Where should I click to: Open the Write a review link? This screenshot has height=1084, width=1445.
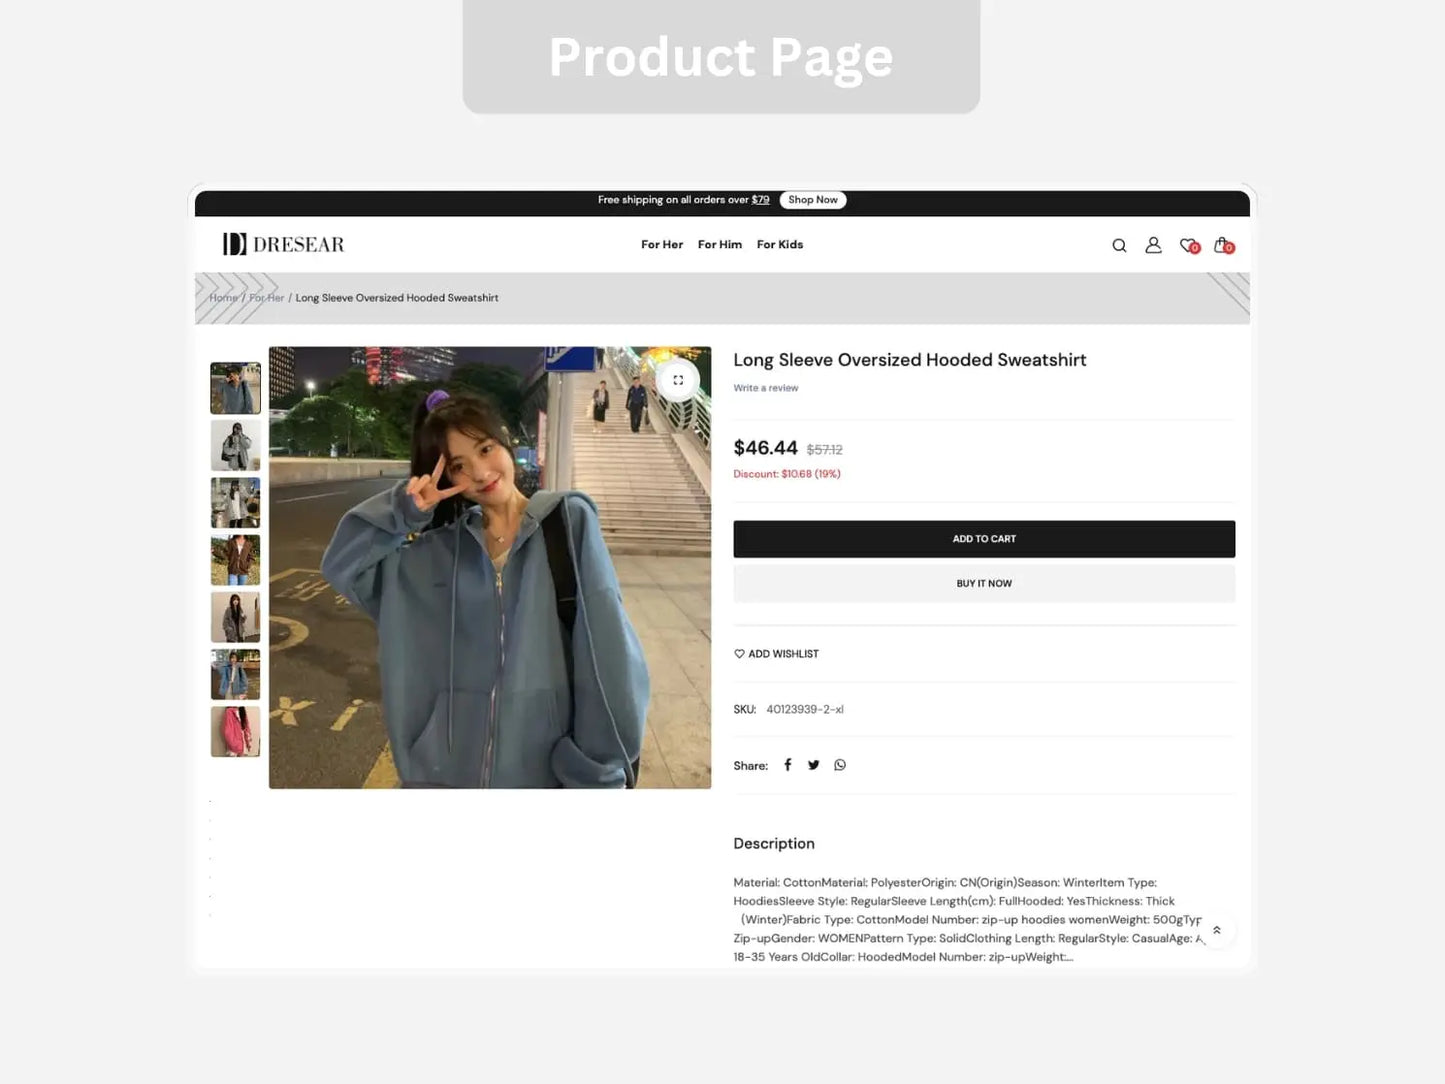point(766,388)
